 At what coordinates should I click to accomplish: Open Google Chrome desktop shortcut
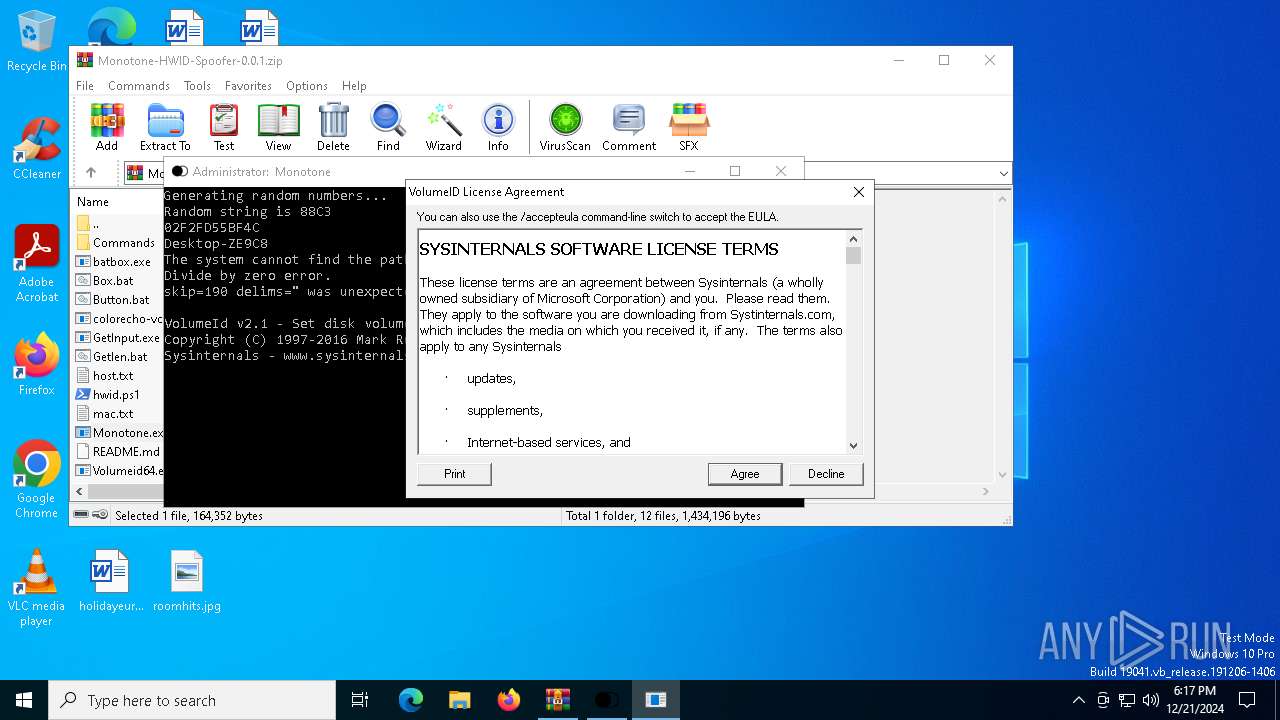[x=37, y=480]
